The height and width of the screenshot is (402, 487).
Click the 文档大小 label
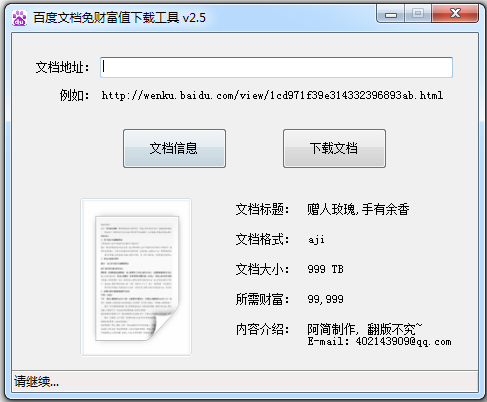(262, 269)
